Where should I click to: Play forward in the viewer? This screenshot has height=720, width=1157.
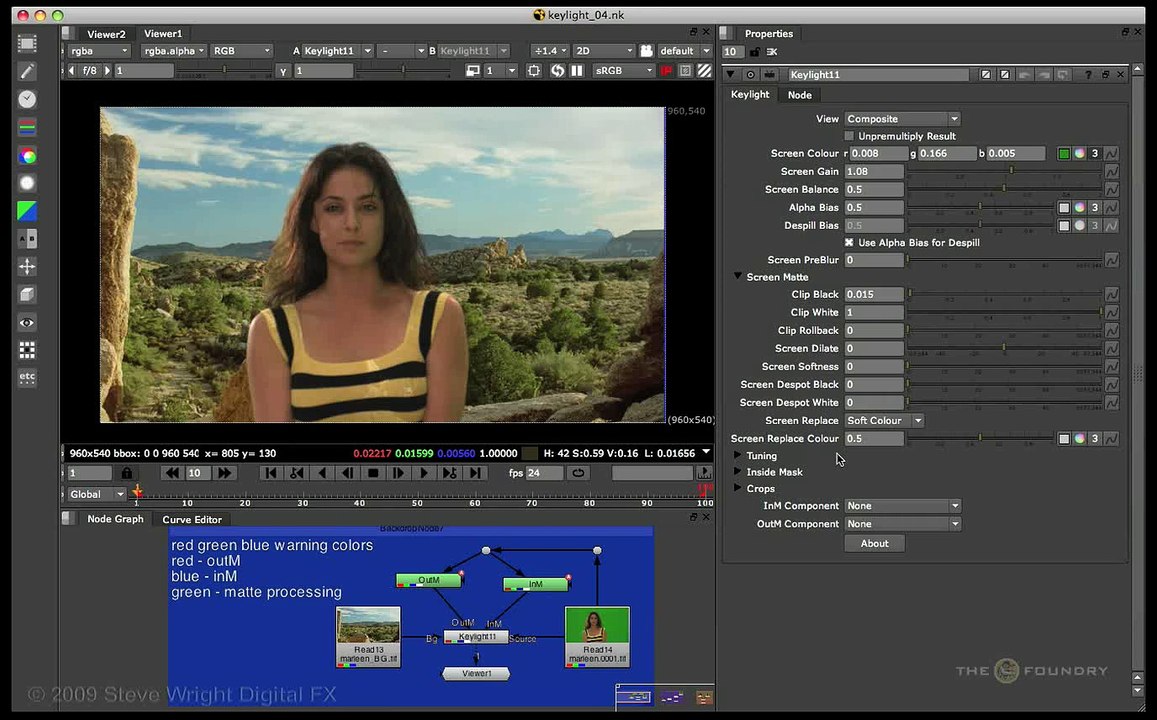tap(424, 473)
